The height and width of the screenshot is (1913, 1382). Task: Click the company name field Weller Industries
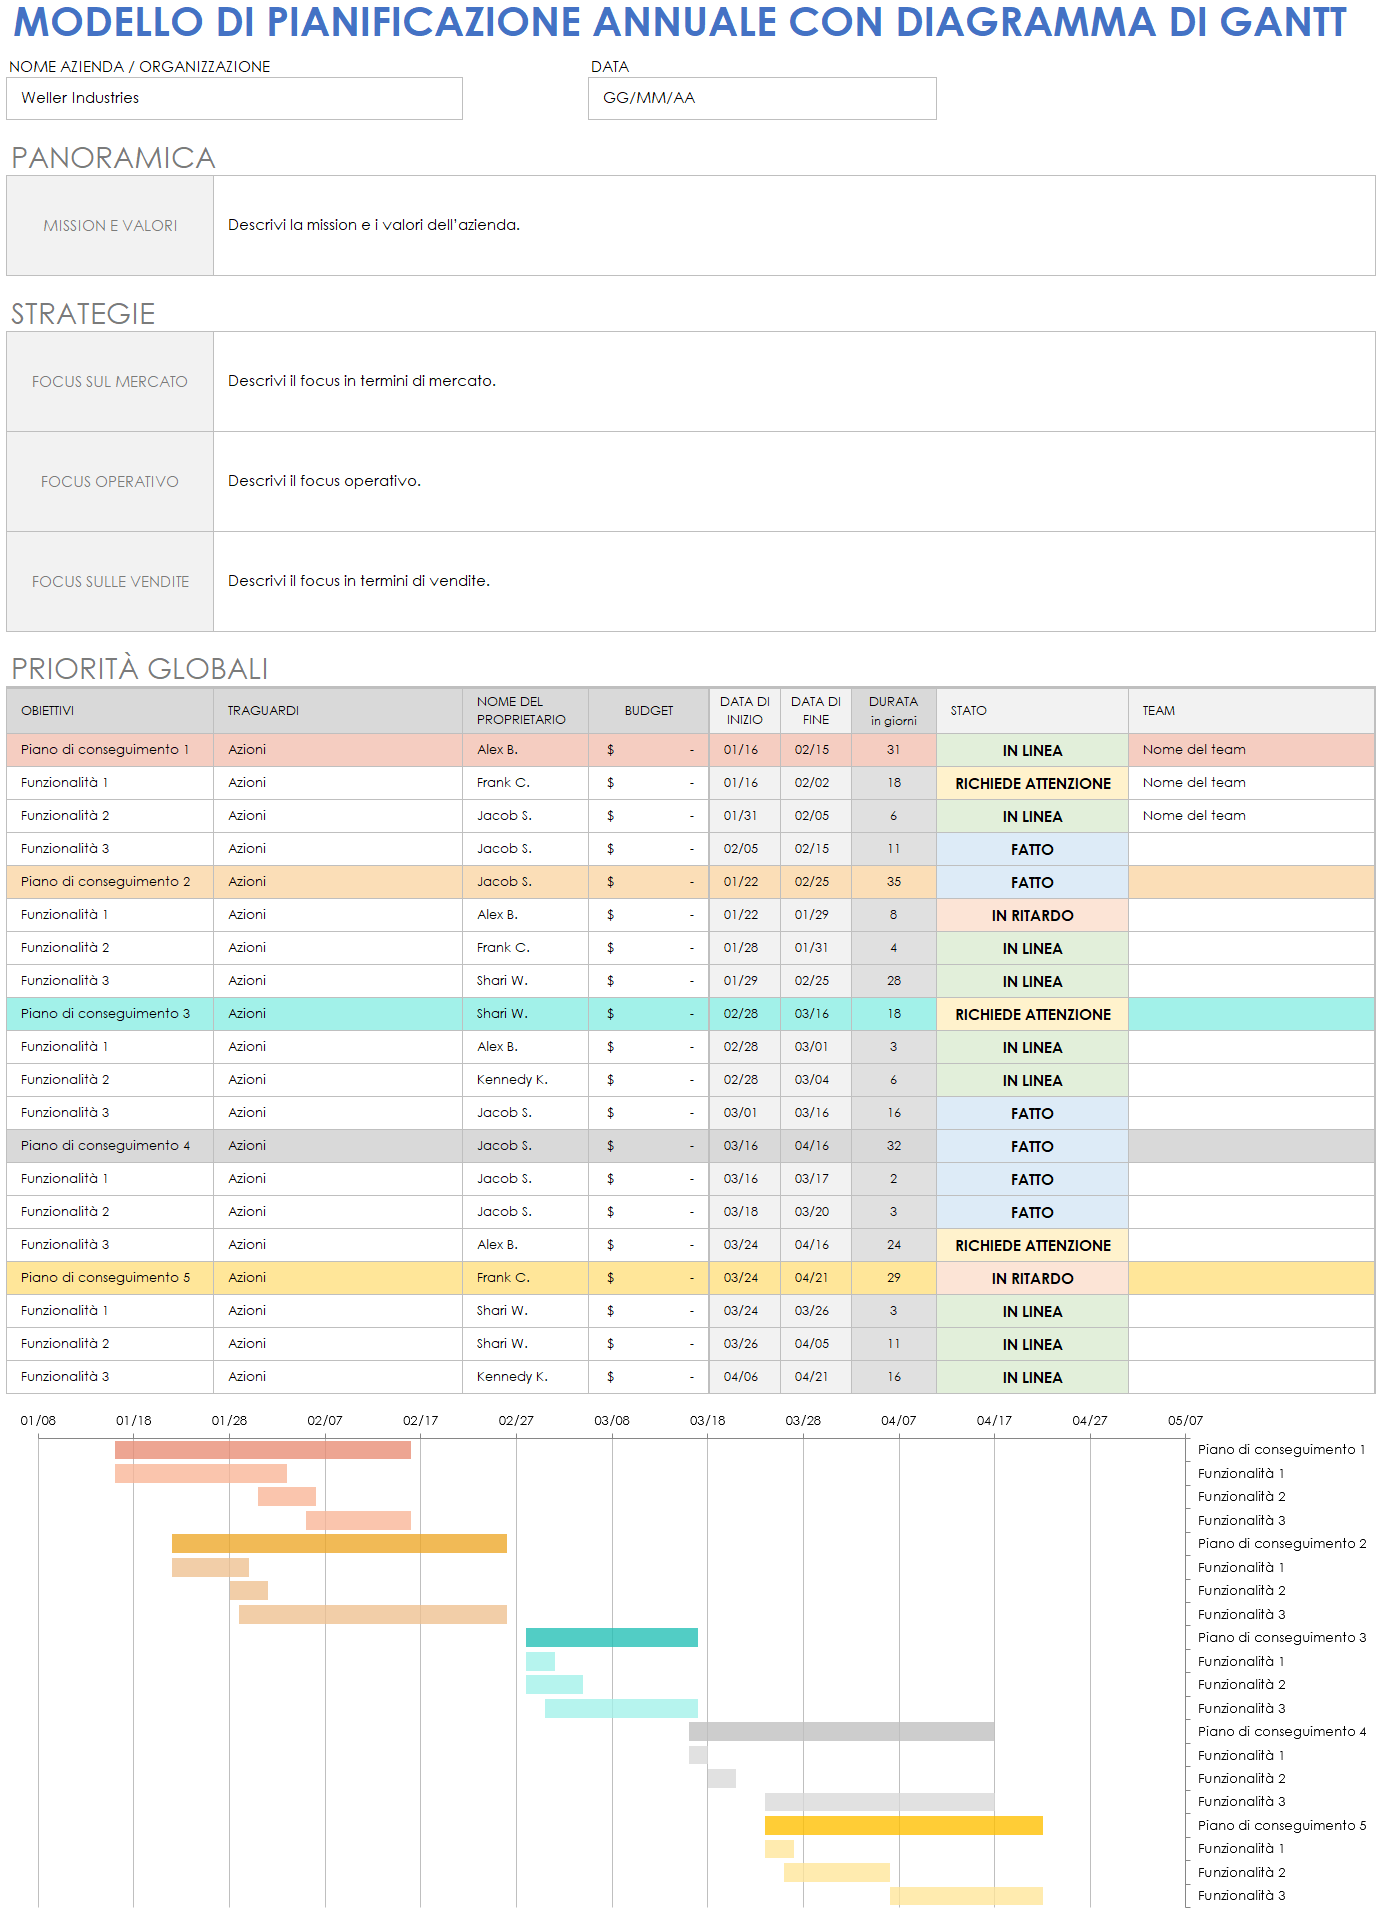coord(234,98)
